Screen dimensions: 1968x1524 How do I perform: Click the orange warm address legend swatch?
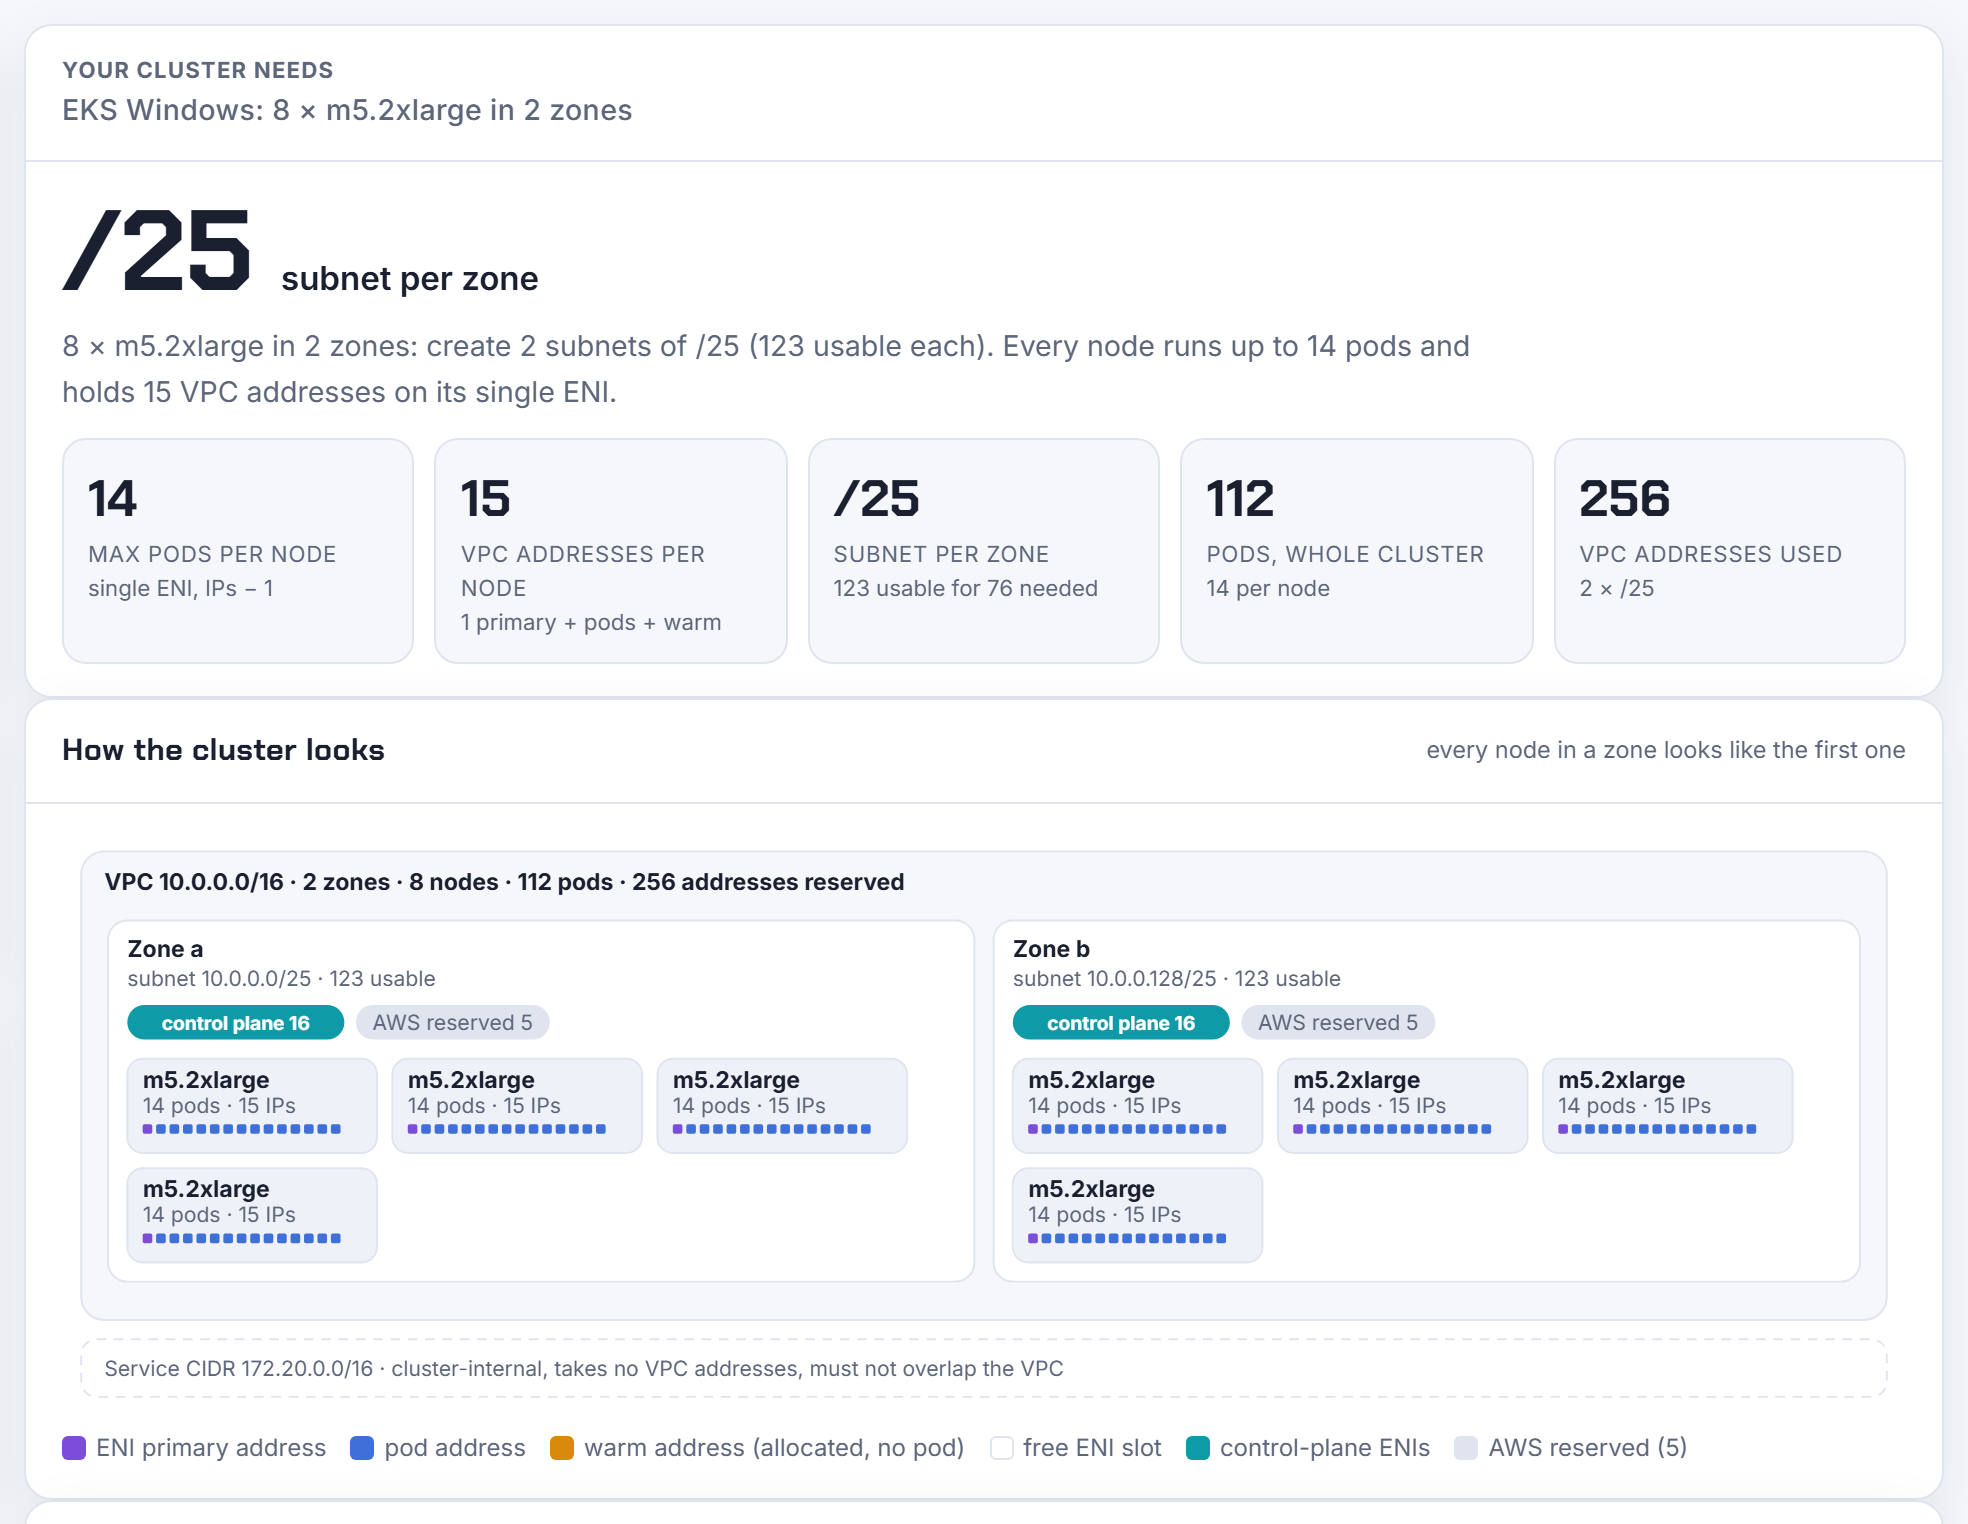point(562,1448)
